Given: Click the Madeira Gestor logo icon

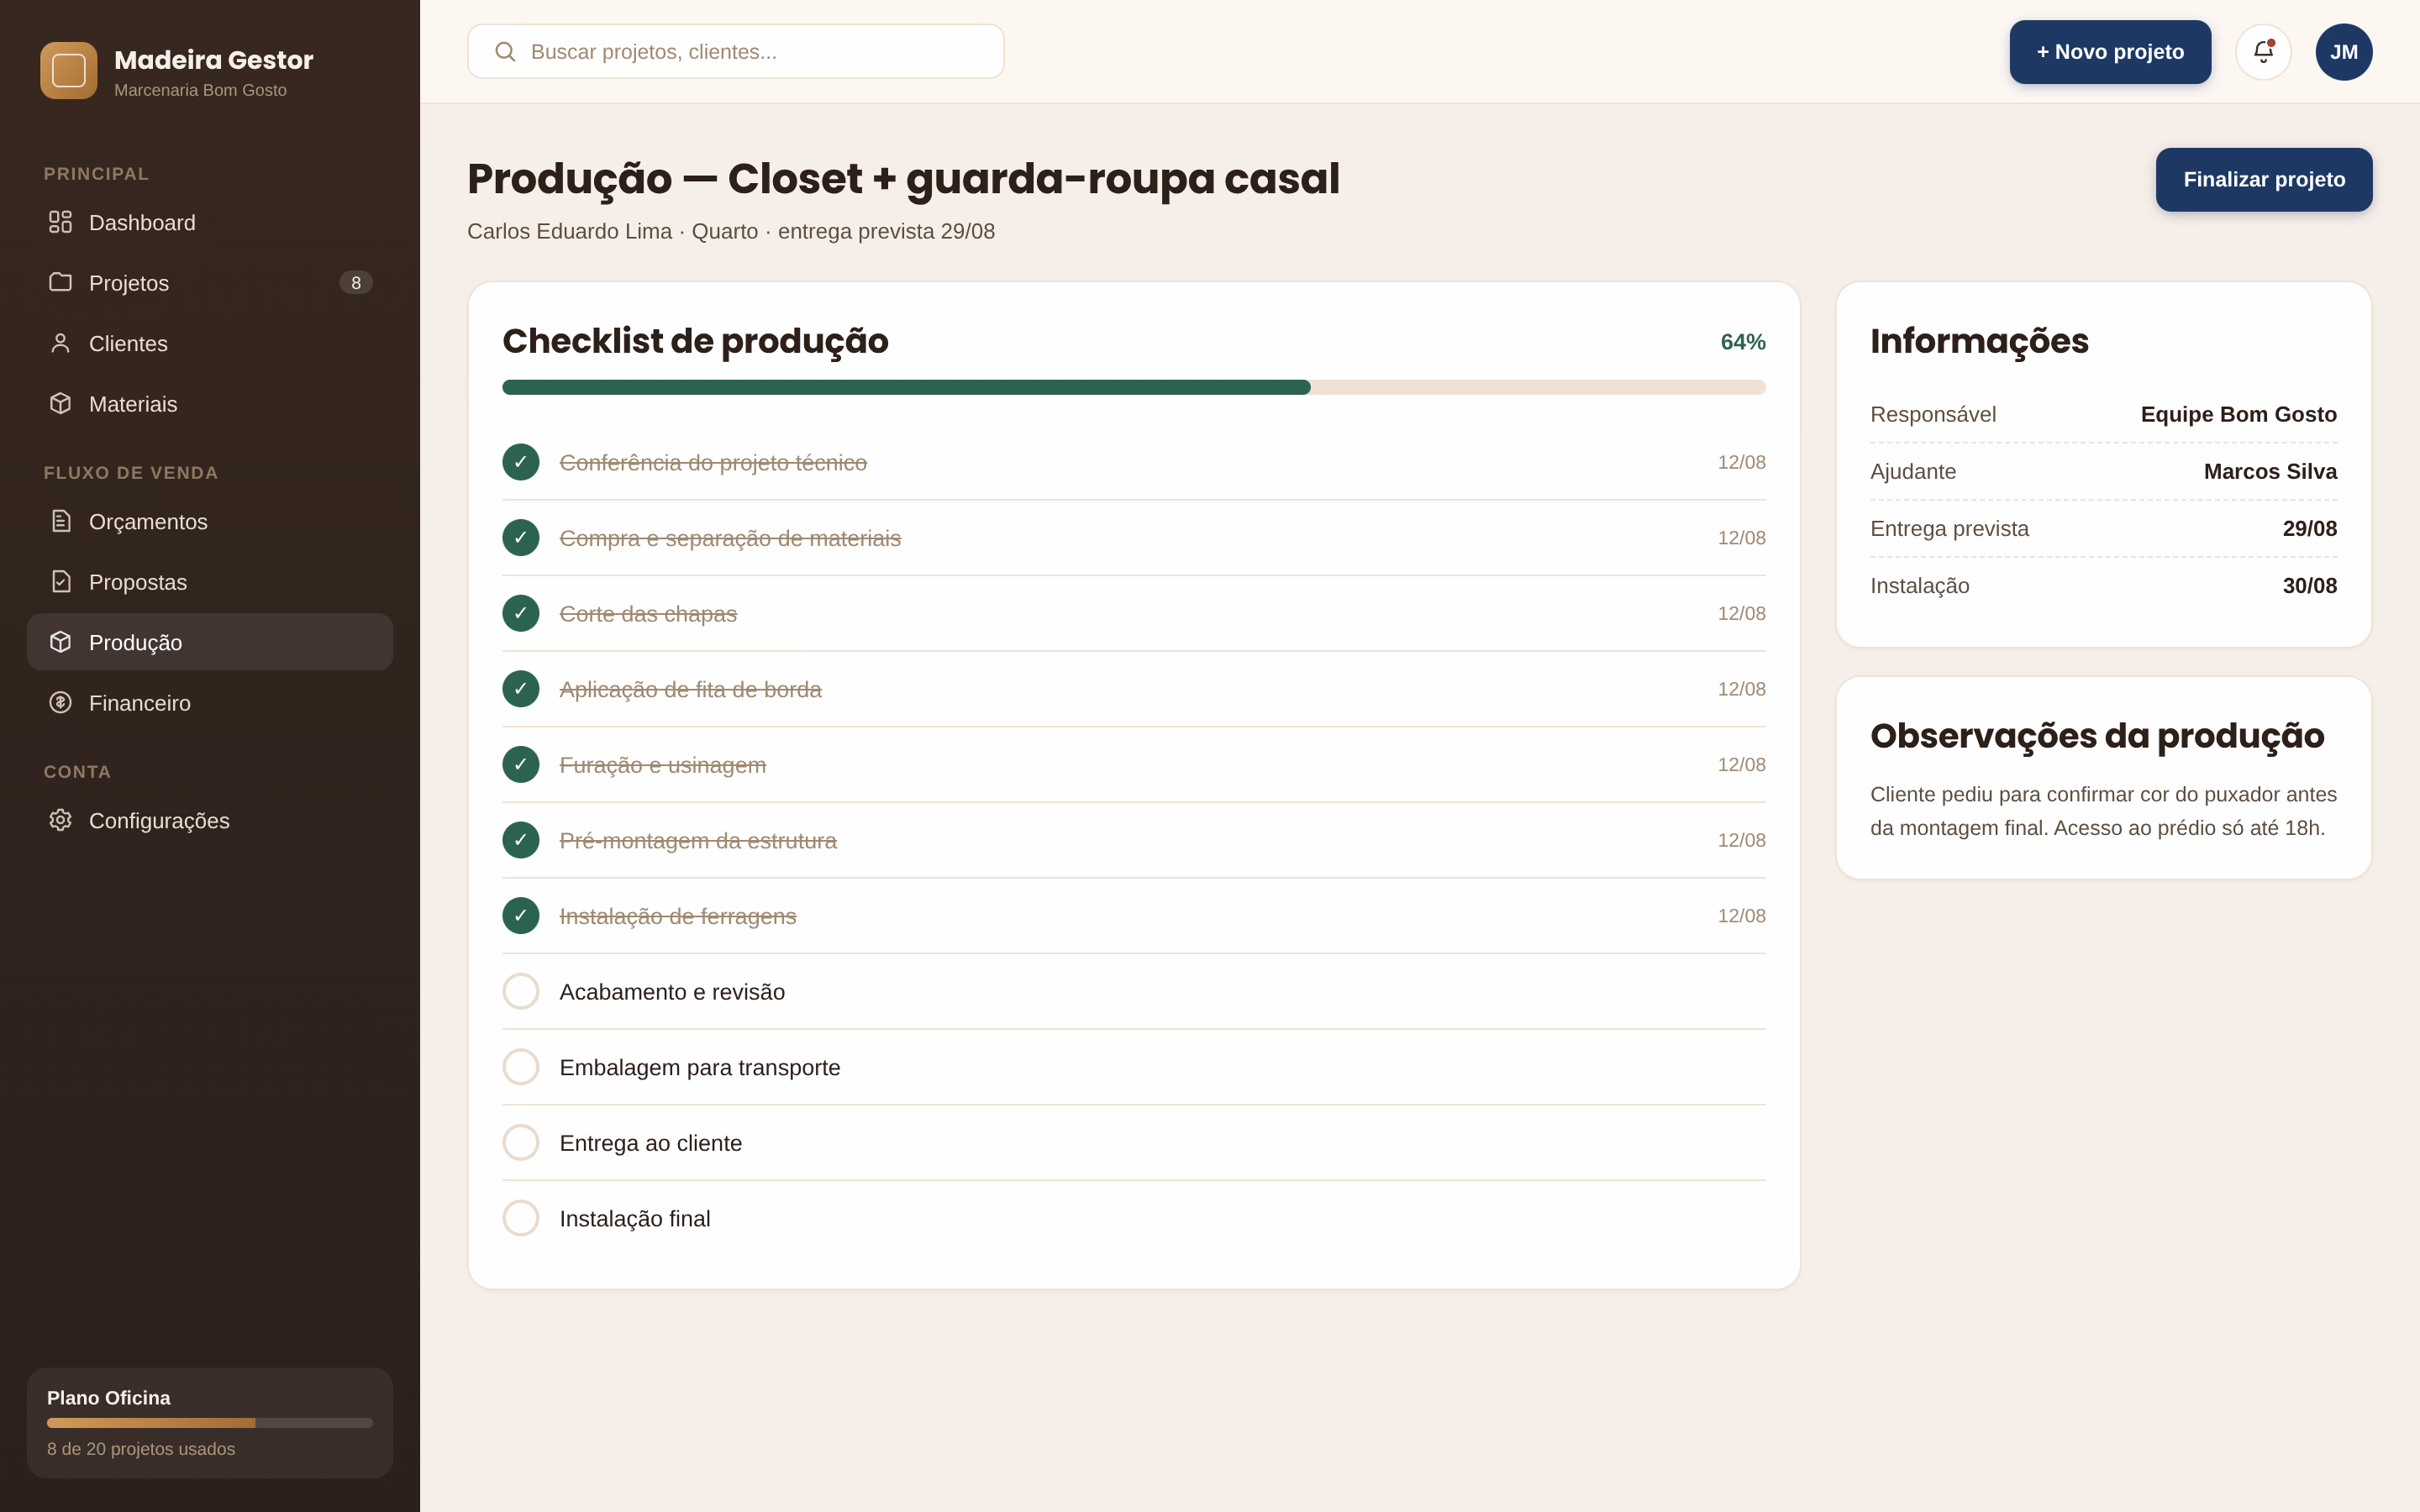Looking at the screenshot, I should (x=69, y=71).
